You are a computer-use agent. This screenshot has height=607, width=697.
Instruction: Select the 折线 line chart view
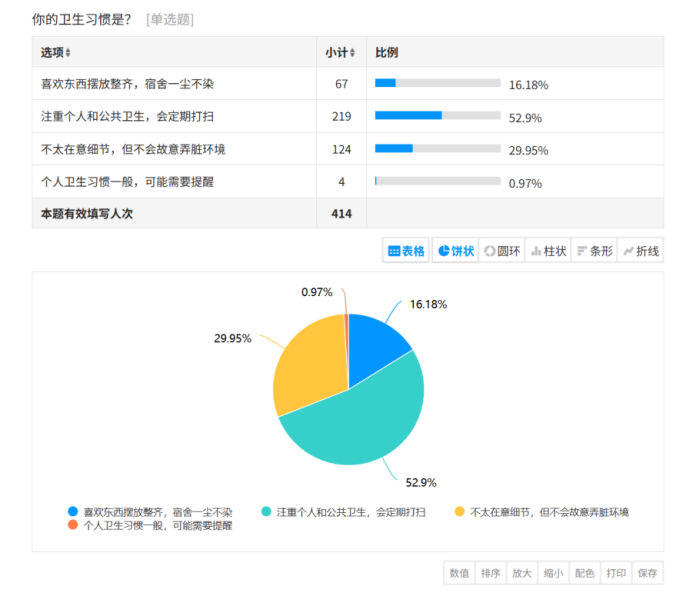pos(640,251)
